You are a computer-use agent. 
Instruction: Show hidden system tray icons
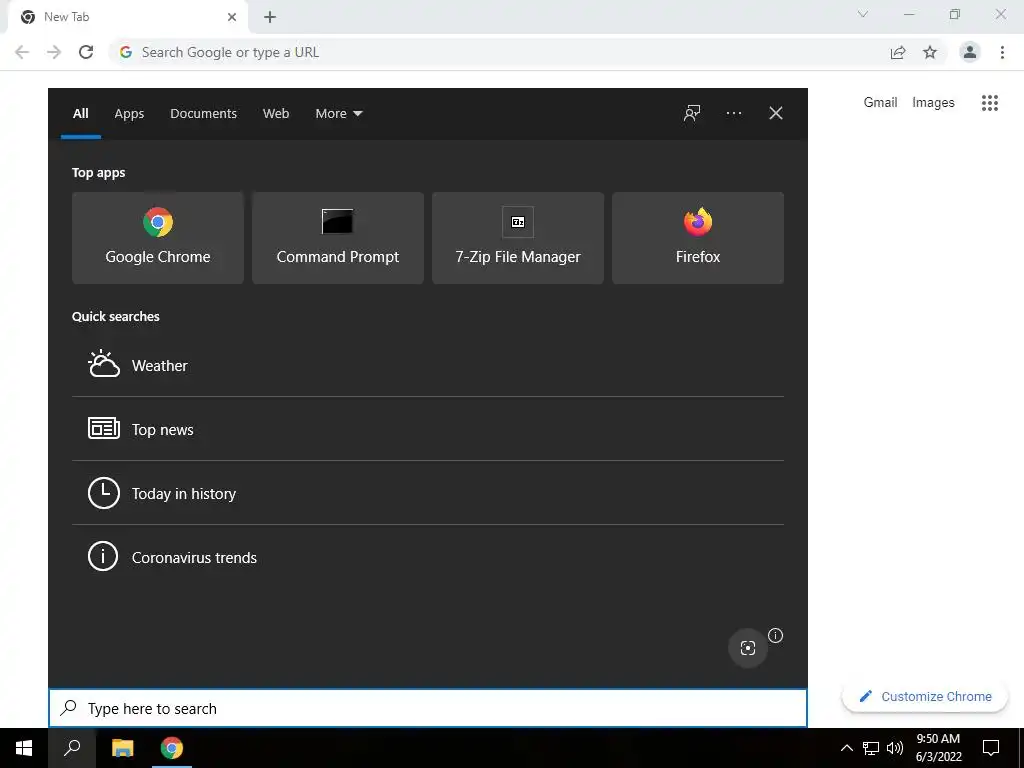846,748
